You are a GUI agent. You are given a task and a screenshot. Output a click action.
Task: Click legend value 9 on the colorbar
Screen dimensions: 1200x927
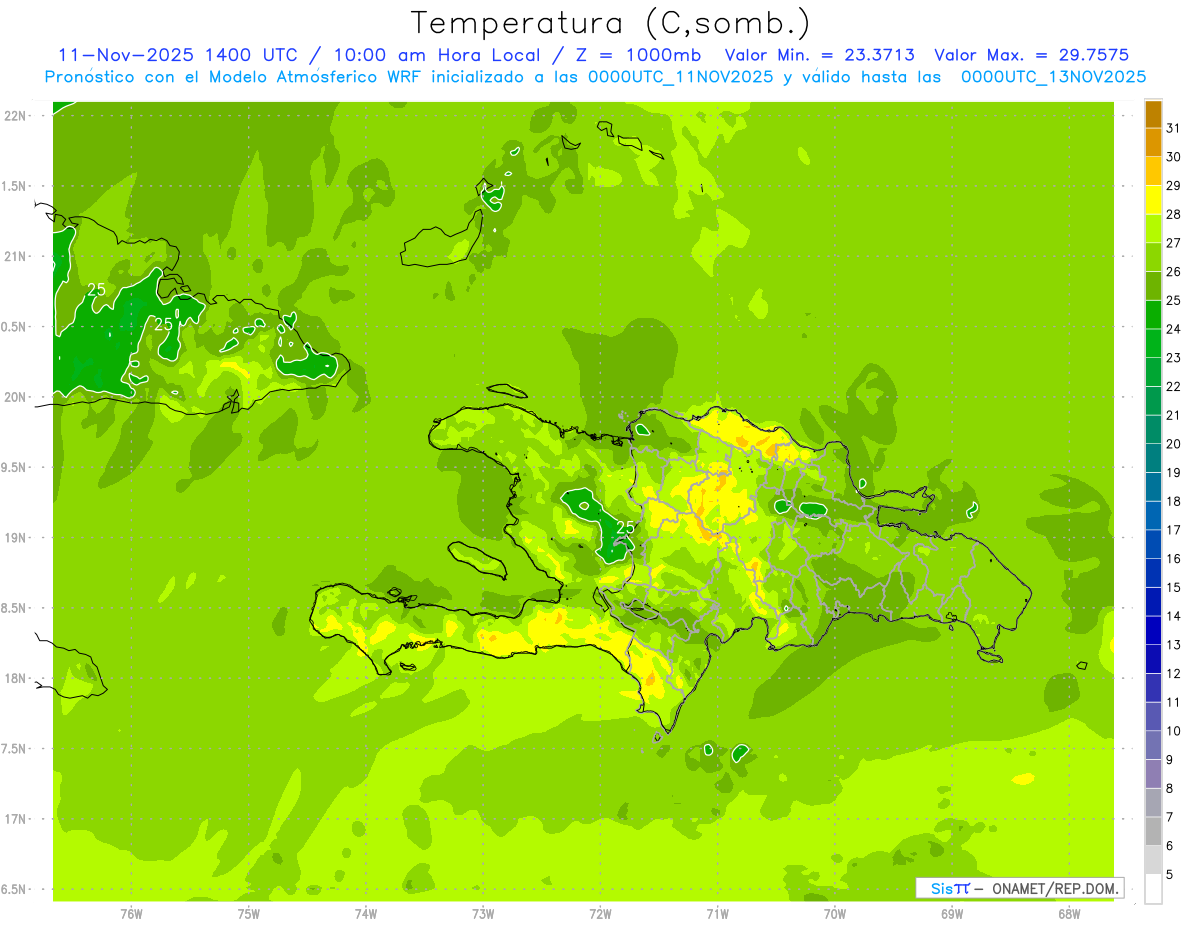[1169, 760]
